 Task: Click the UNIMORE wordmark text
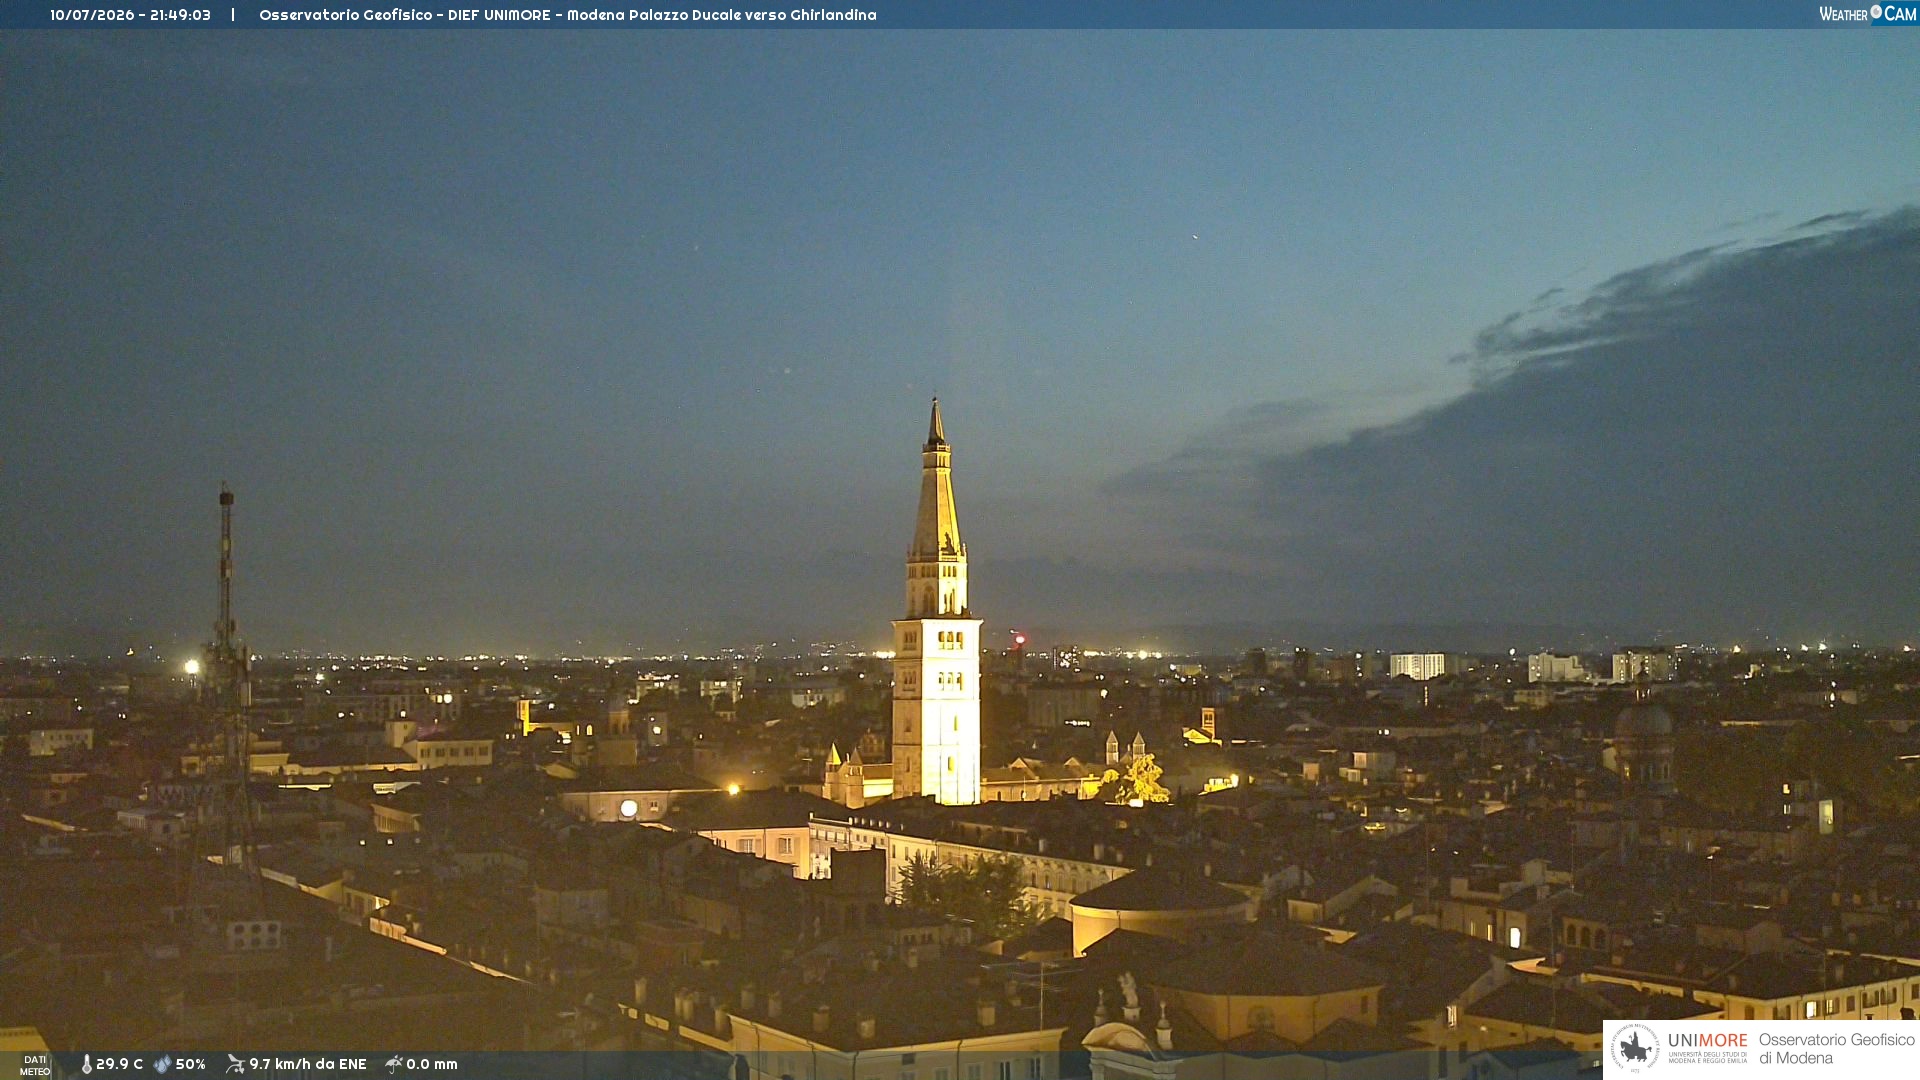[1708, 1041]
